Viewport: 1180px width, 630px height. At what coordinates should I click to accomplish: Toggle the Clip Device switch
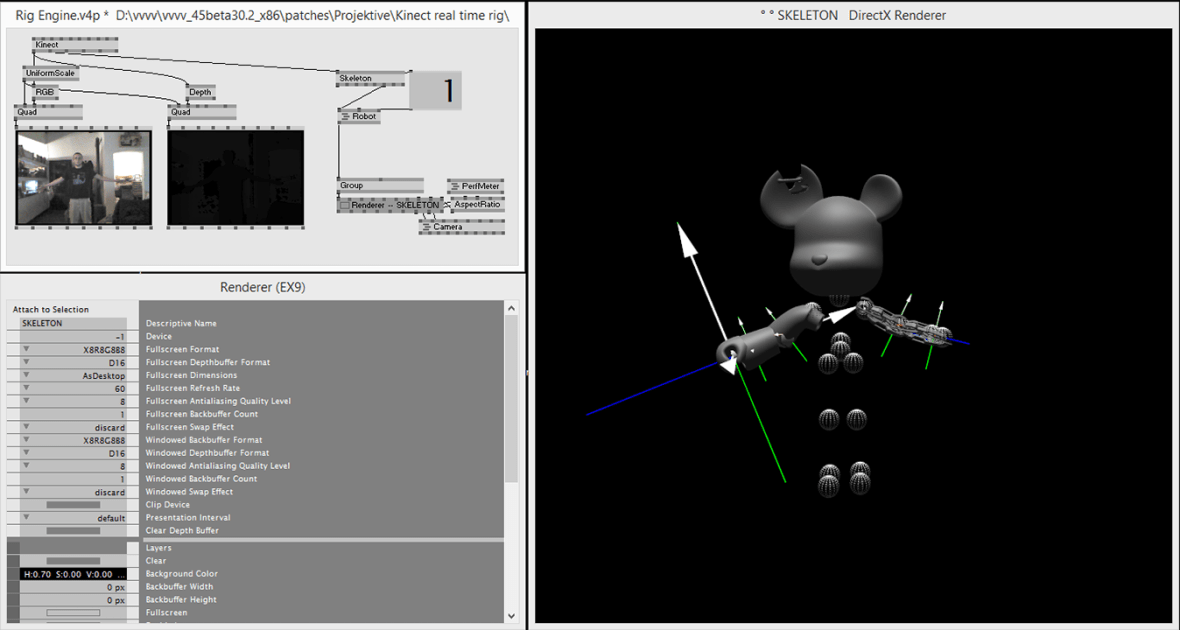click(x=73, y=505)
